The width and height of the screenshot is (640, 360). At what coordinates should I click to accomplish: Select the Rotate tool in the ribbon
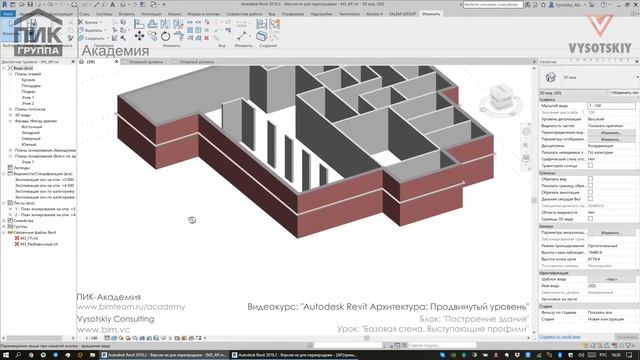pyautogui.click(x=165, y=36)
